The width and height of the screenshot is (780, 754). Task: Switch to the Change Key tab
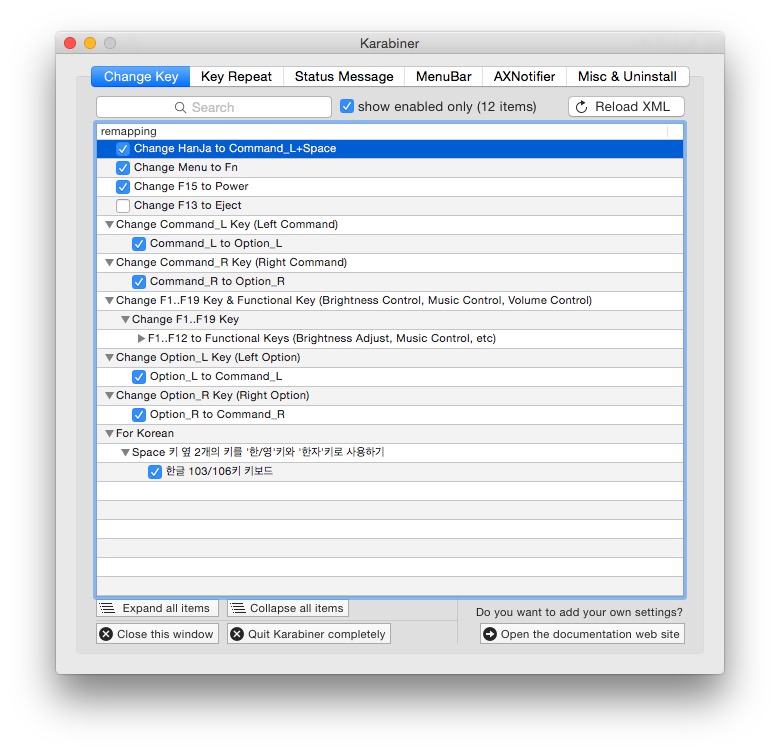(x=141, y=77)
